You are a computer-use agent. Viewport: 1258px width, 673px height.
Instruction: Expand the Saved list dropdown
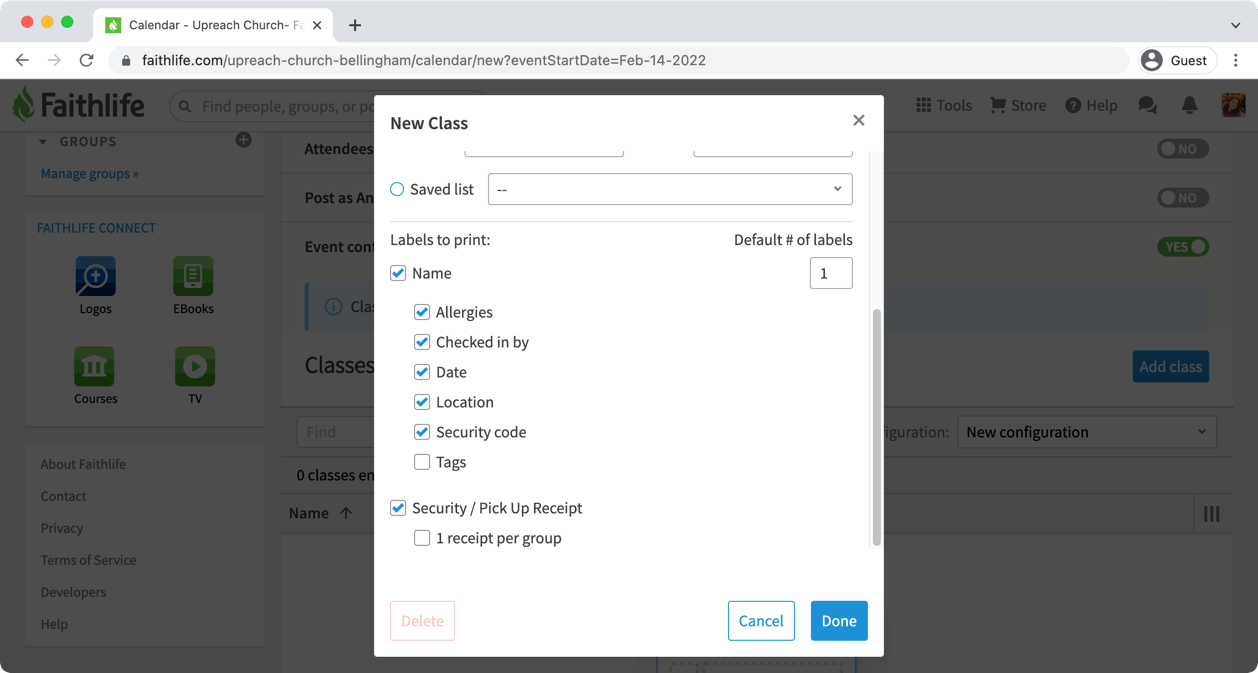point(670,189)
